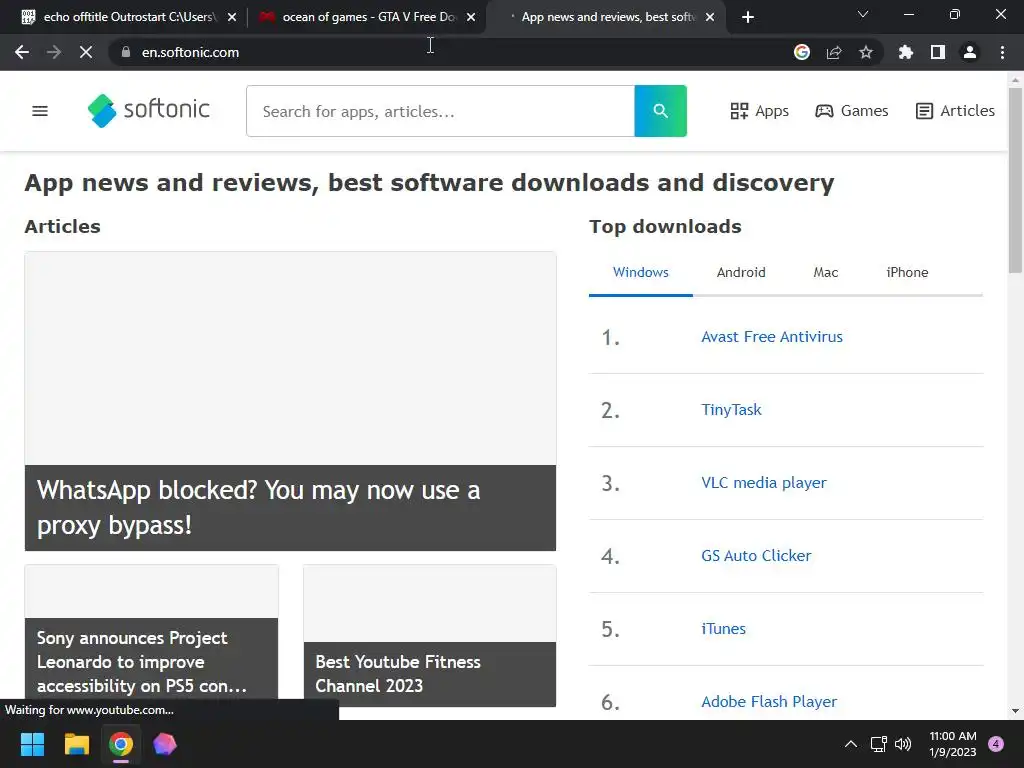1024x768 pixels.
Task: Open the Articles section
Action: (955, 111)
